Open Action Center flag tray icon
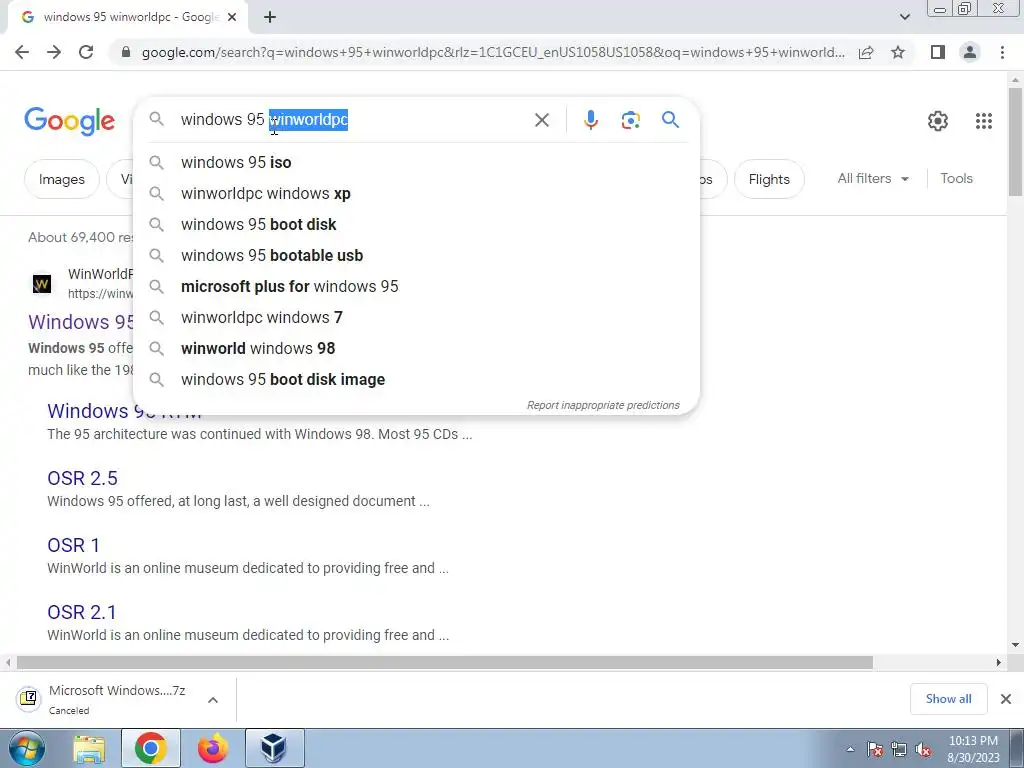The height and width of the screenshot is (768, 1024). [874, 750]
